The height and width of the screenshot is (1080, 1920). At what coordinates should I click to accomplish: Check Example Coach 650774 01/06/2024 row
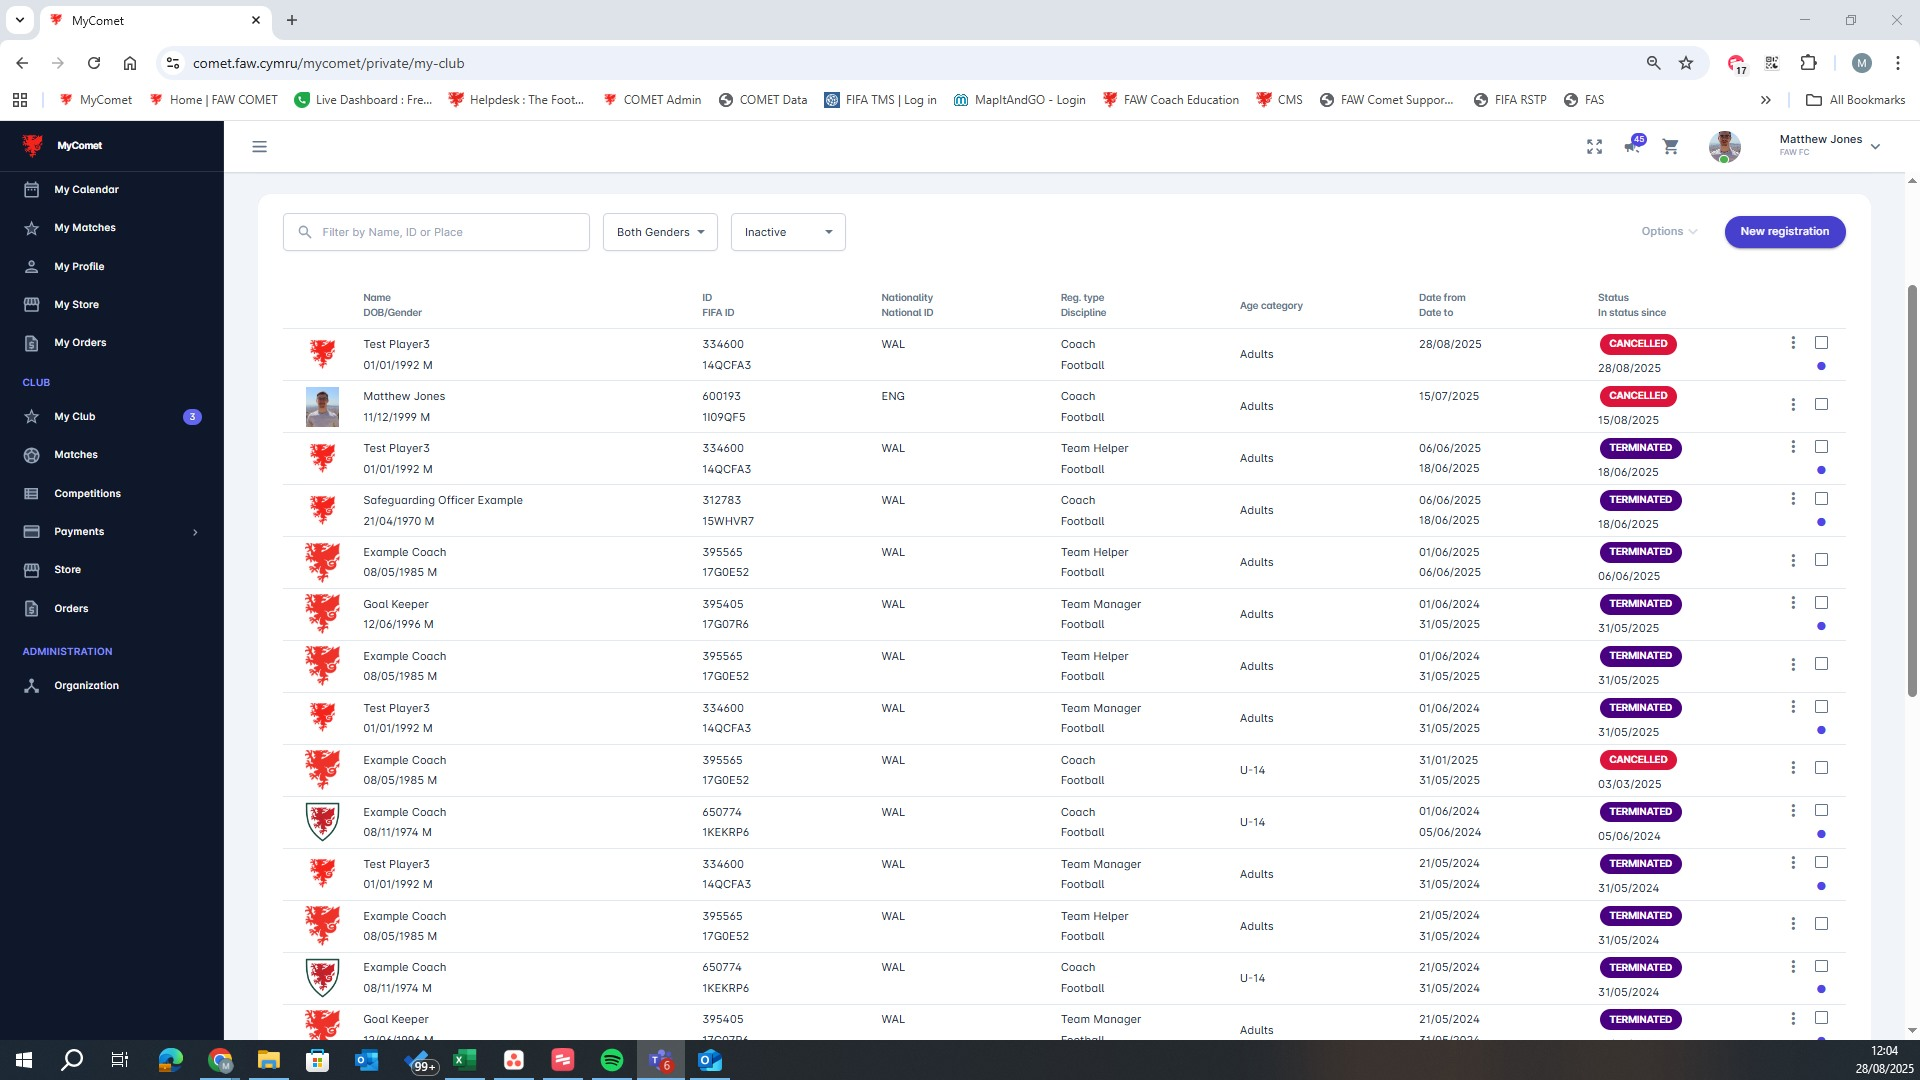(1821, 811)
